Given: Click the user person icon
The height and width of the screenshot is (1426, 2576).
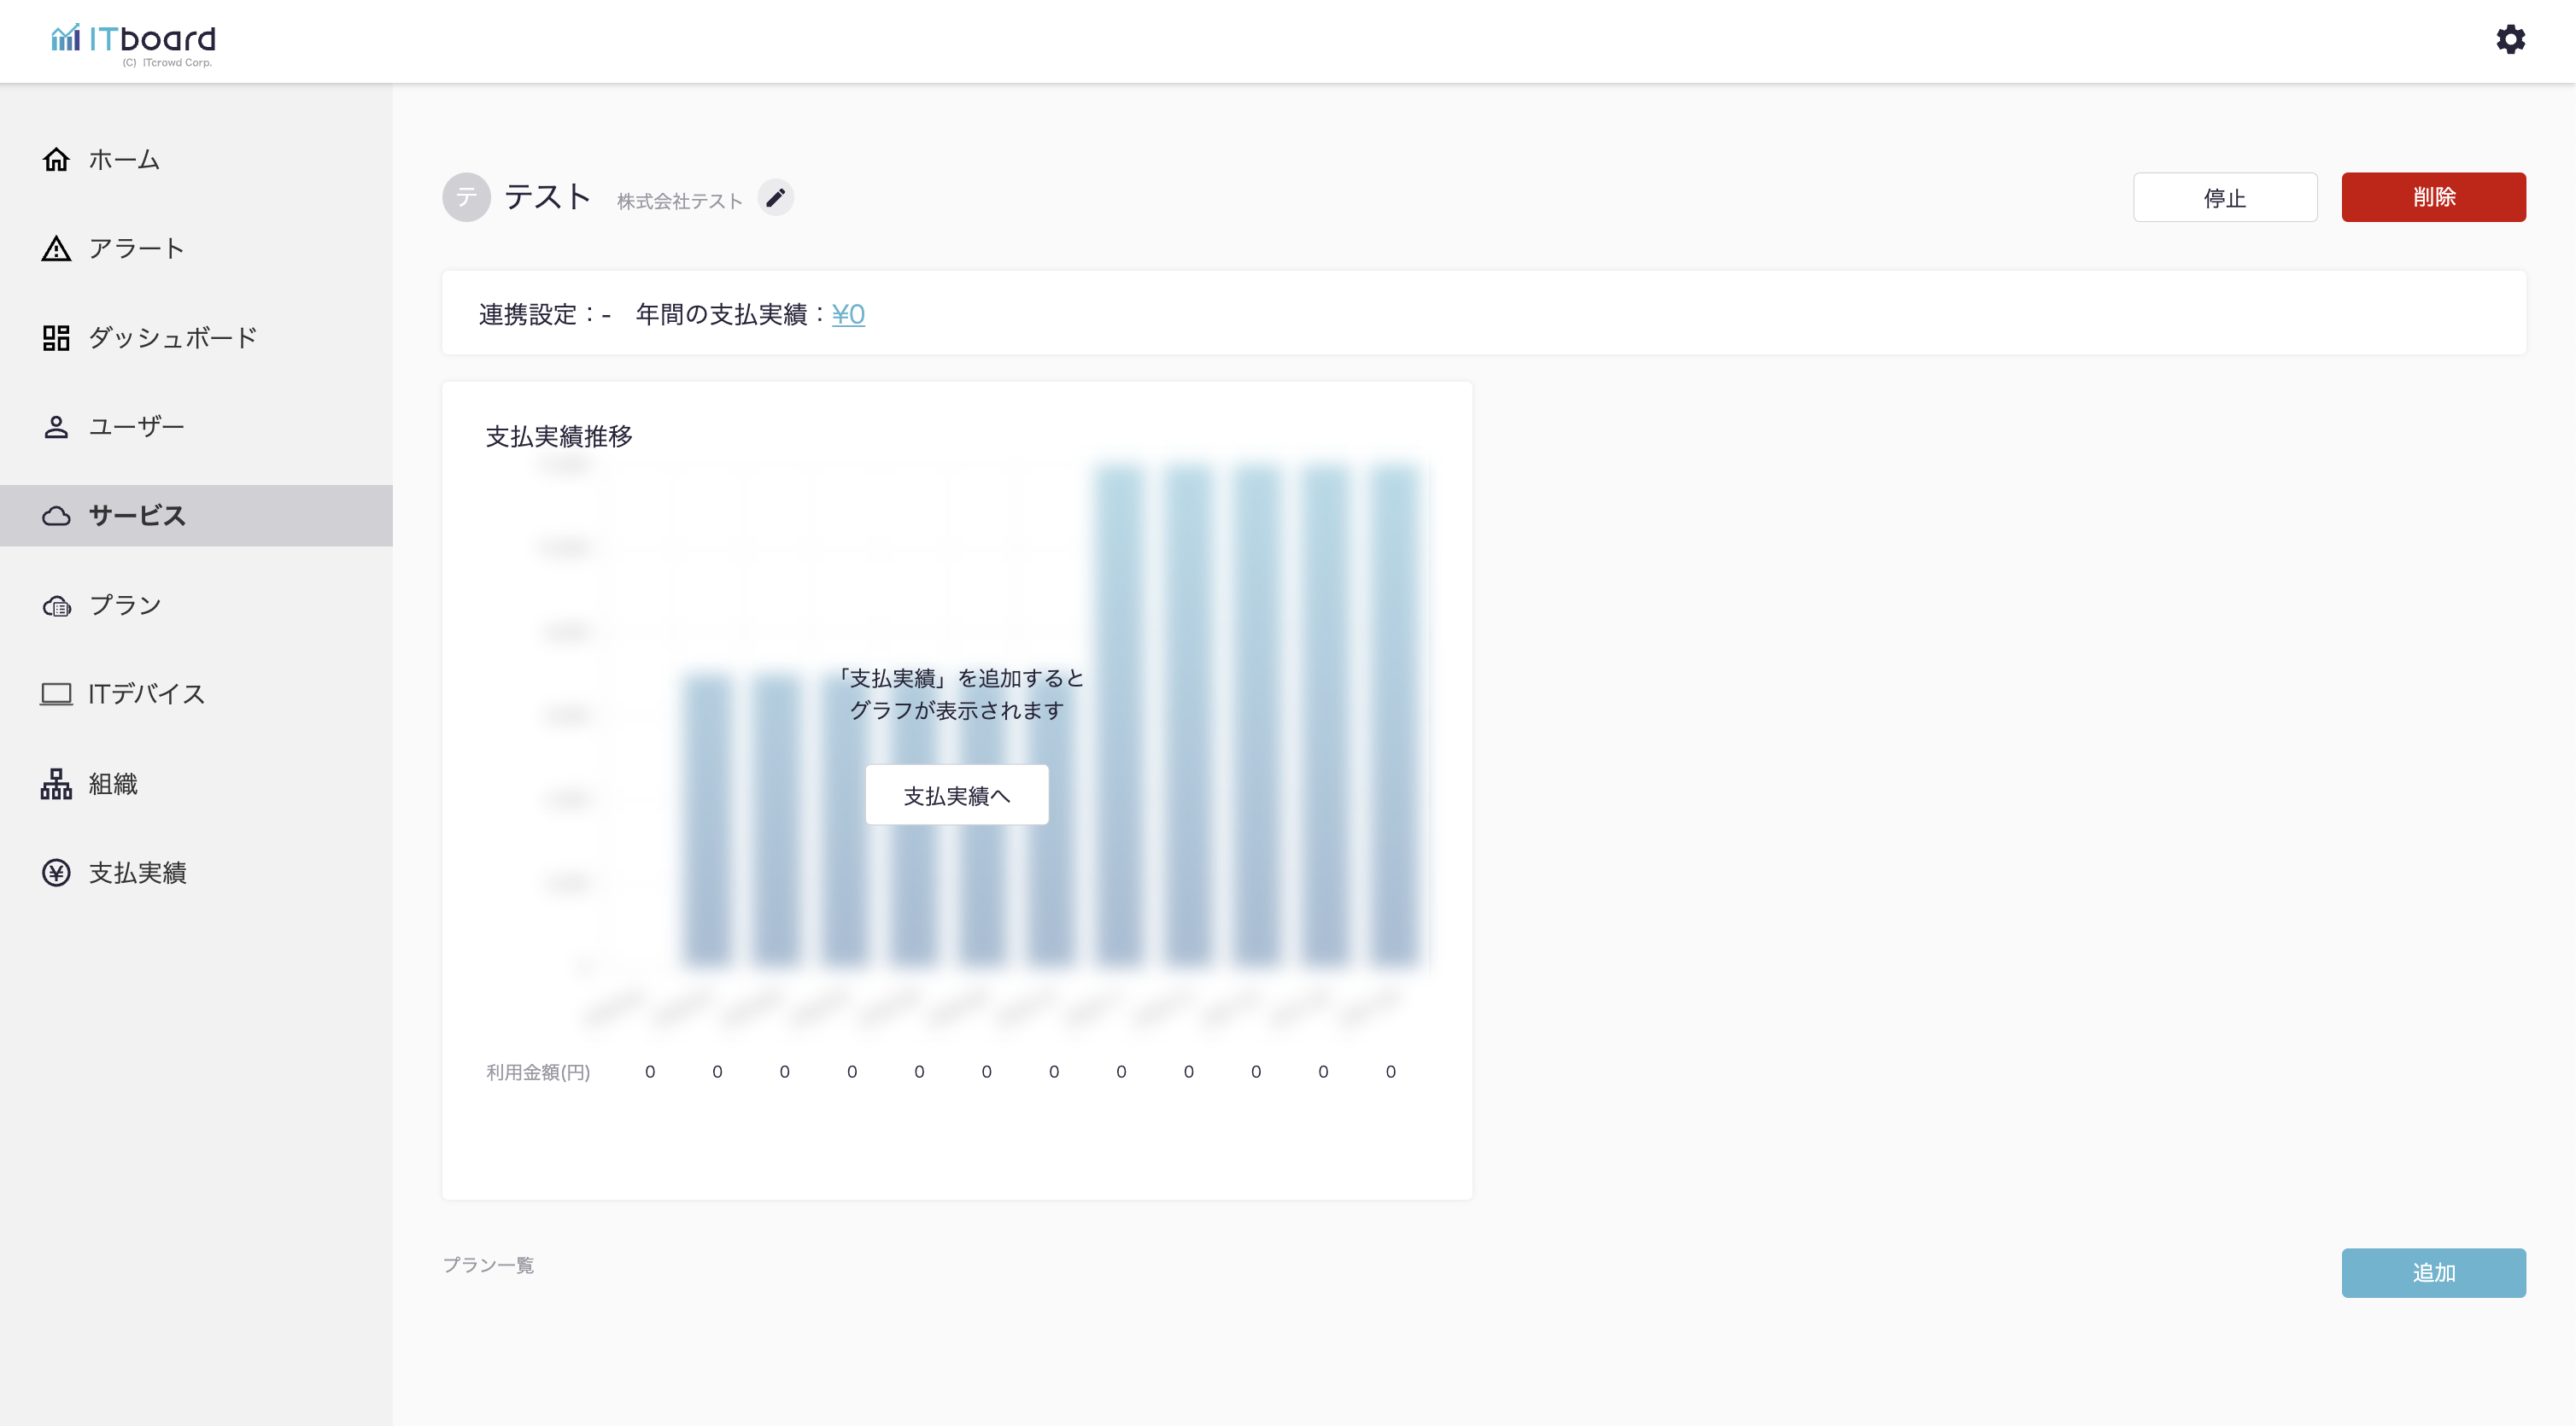Looking at the screenshot, I should click(56, 427).
